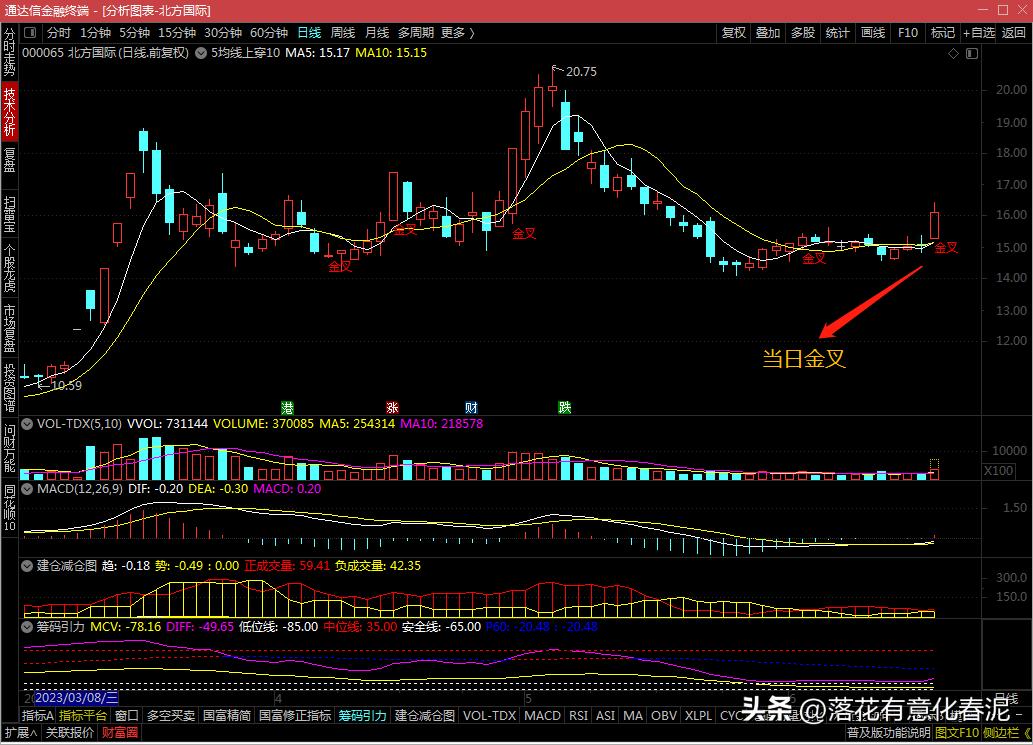Screen dimensions: 1033x745
Task: Toggle 复权 price adjustment
Action: click(733, 33)
